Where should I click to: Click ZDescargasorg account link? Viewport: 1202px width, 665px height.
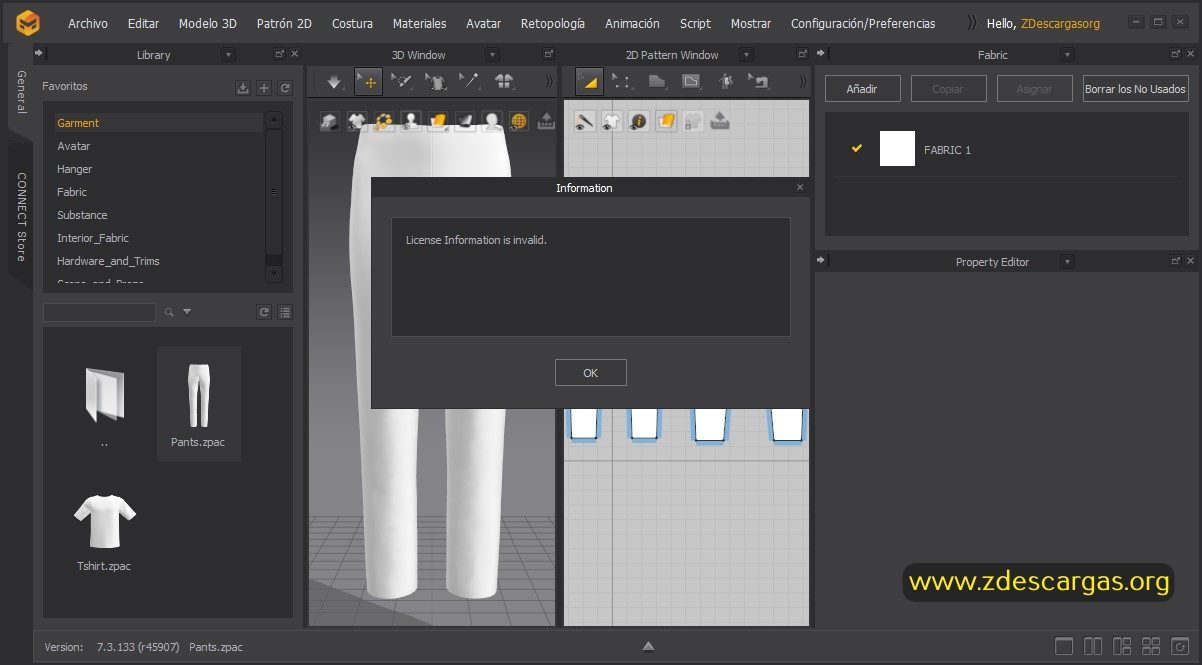pos(1060,23)
